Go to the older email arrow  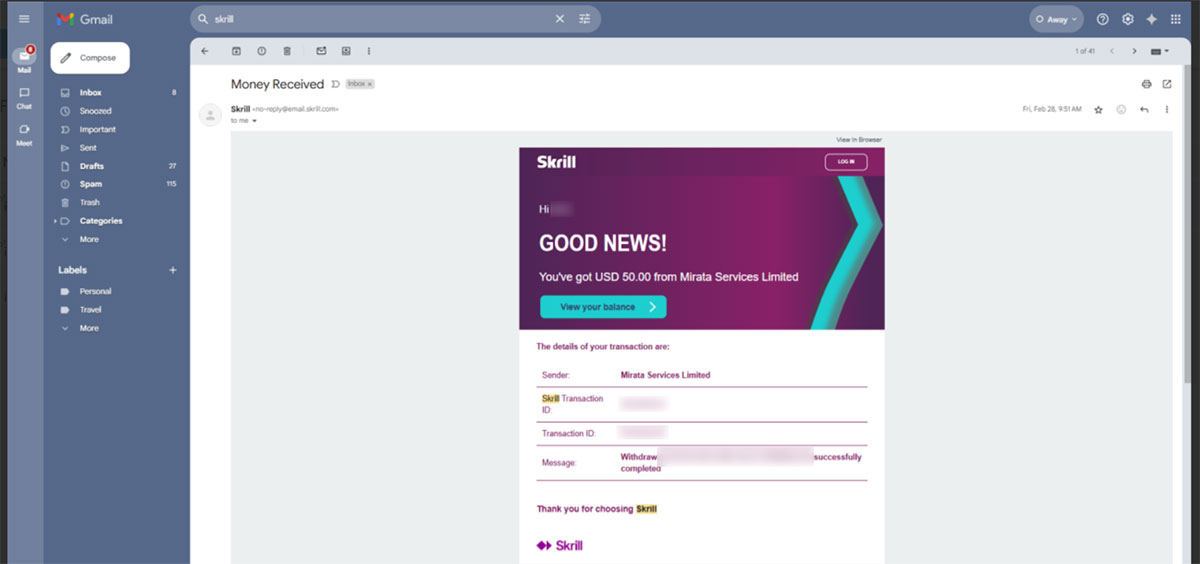click(1135, 51)
